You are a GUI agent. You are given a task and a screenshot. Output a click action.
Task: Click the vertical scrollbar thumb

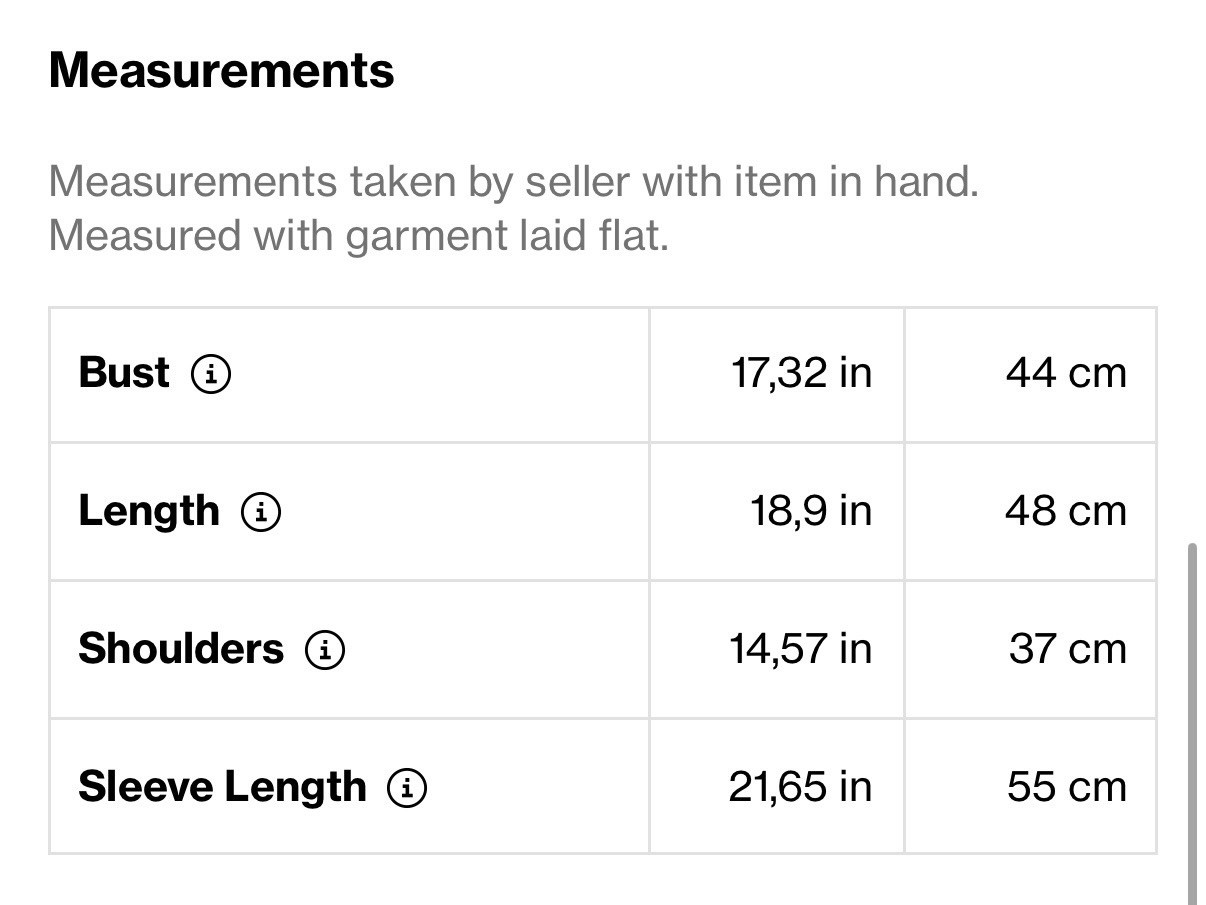pyautogui.click(x=1192, y=724)
